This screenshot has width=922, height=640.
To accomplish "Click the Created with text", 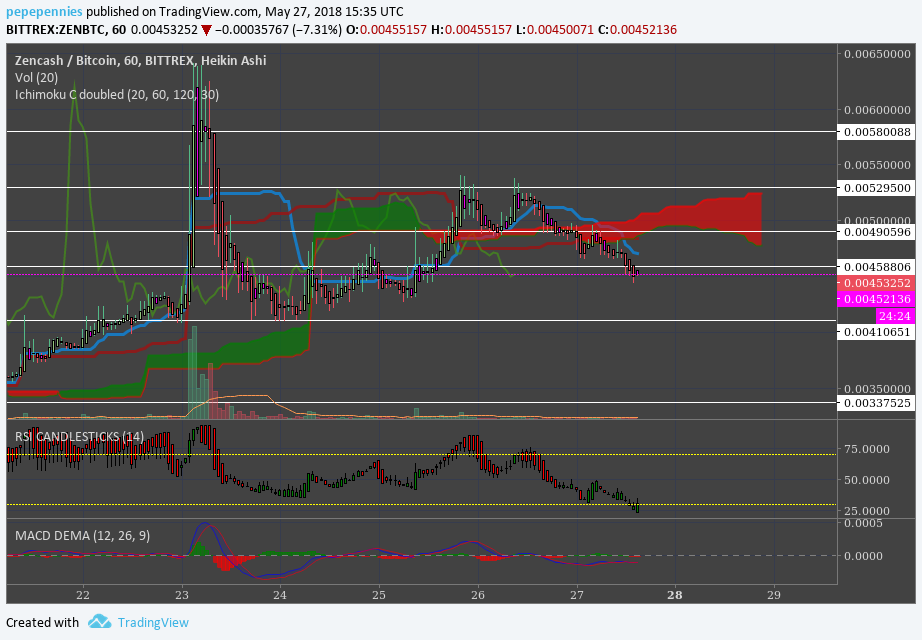I will tap(42, 622).
